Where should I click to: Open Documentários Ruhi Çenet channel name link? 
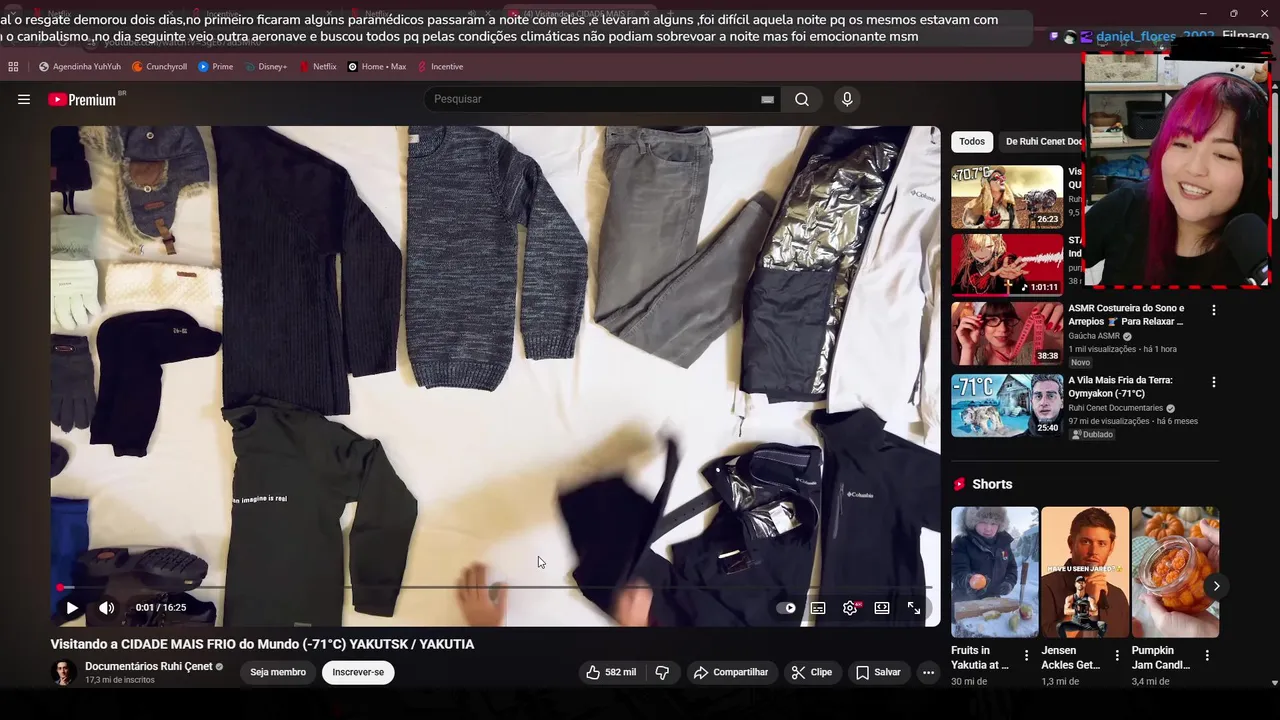pos(148,666)
